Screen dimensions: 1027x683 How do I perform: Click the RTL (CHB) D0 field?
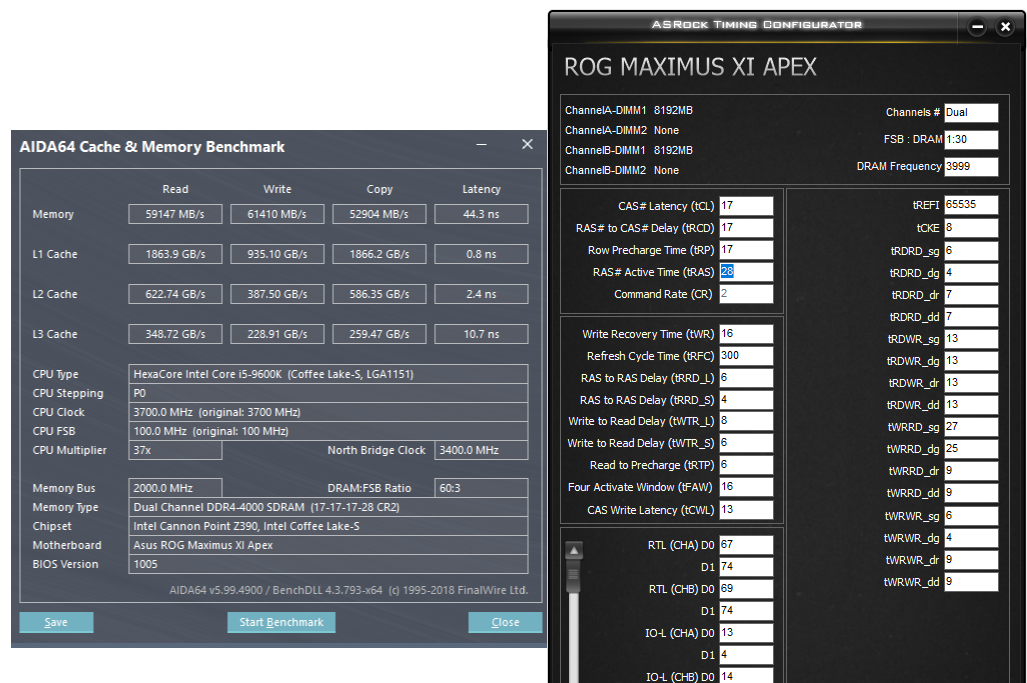(746, 589)
